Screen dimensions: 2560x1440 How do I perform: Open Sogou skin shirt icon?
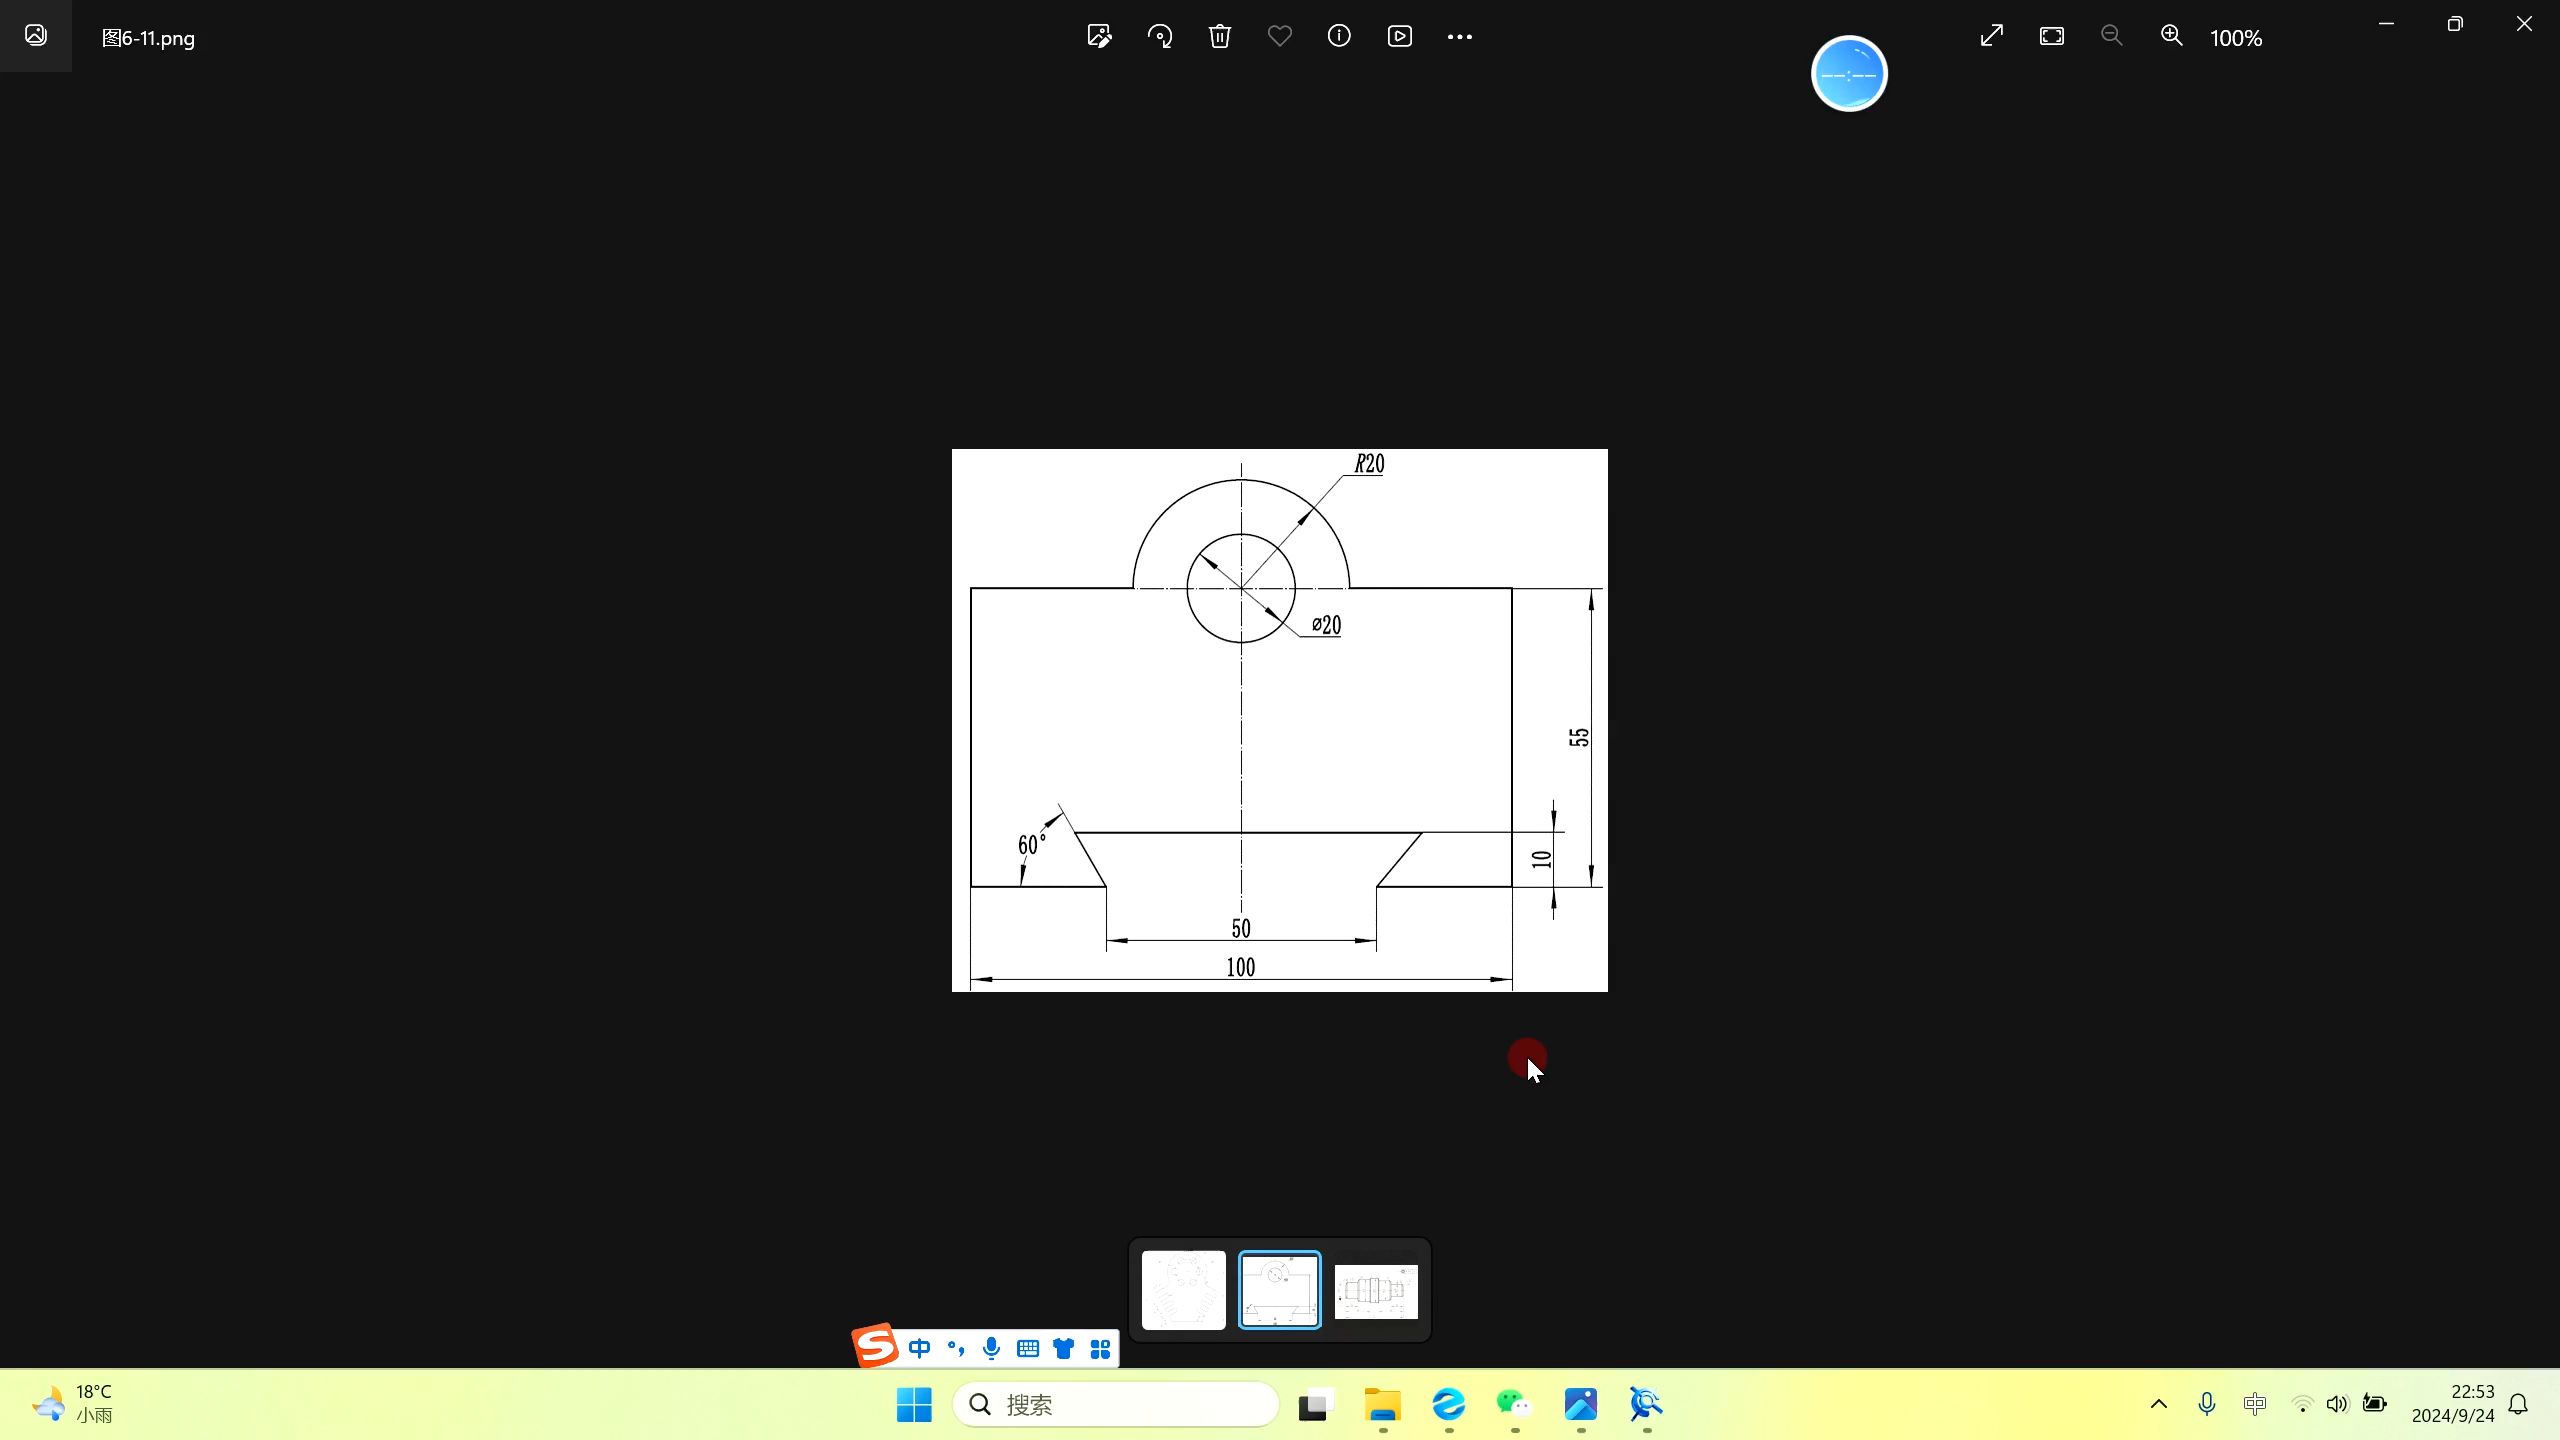(1064, 1349)
